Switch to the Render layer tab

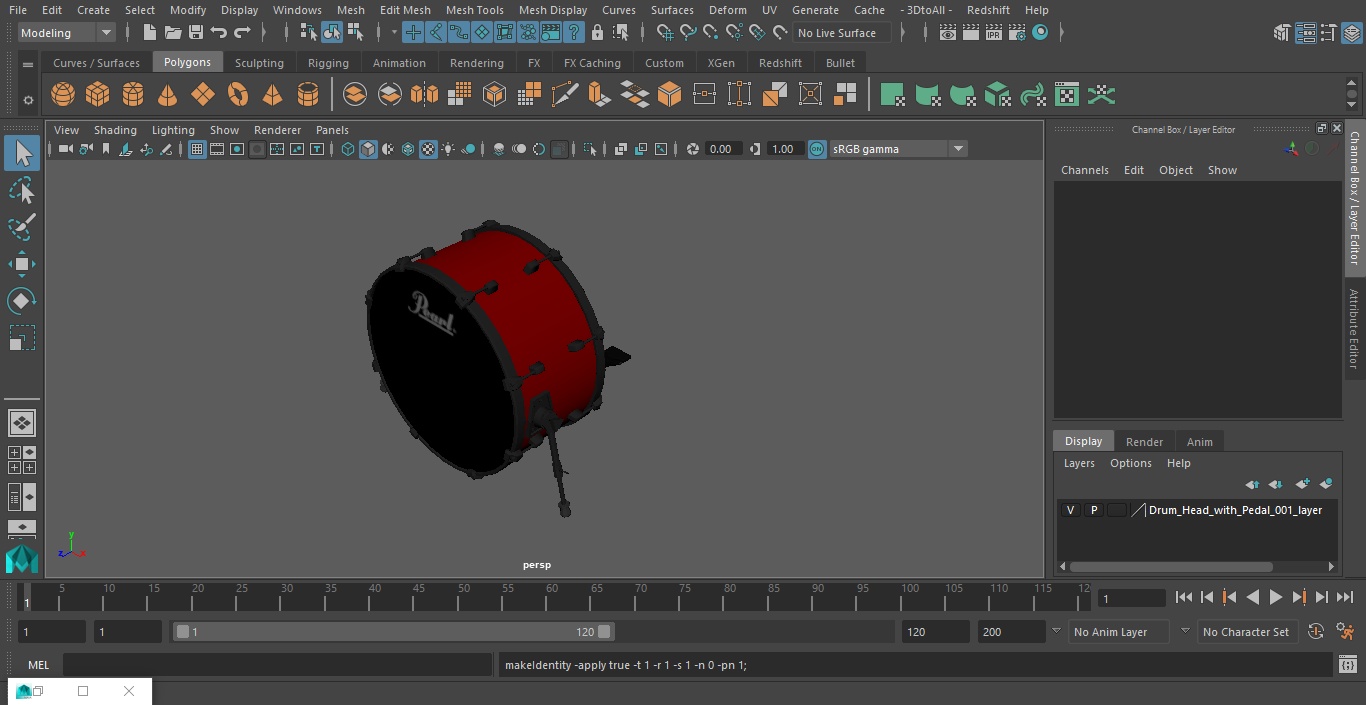click(1144, 442)
